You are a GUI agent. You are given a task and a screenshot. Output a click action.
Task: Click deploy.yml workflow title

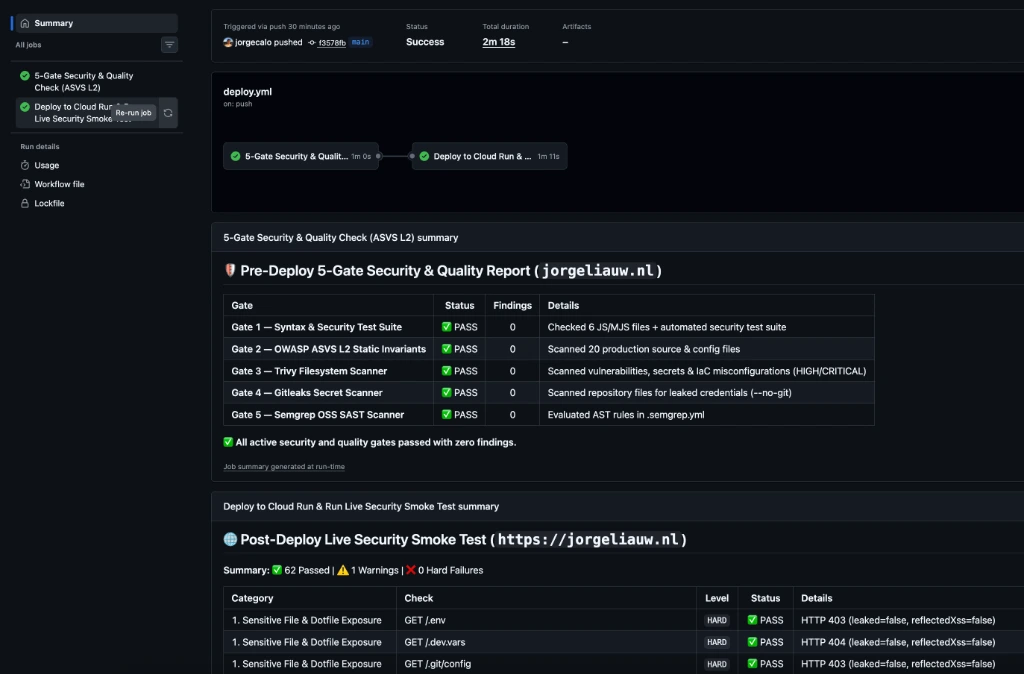(x=248, y=91)
